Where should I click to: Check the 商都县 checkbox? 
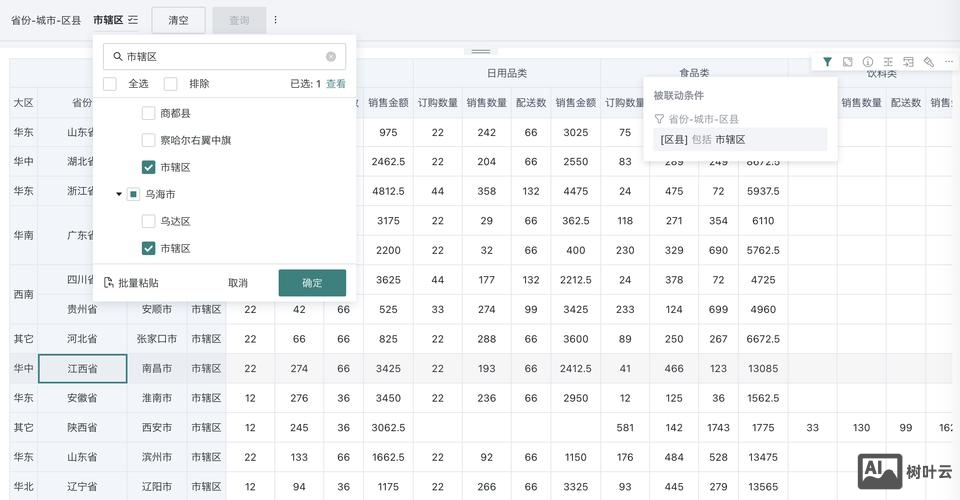pos(148,113)
